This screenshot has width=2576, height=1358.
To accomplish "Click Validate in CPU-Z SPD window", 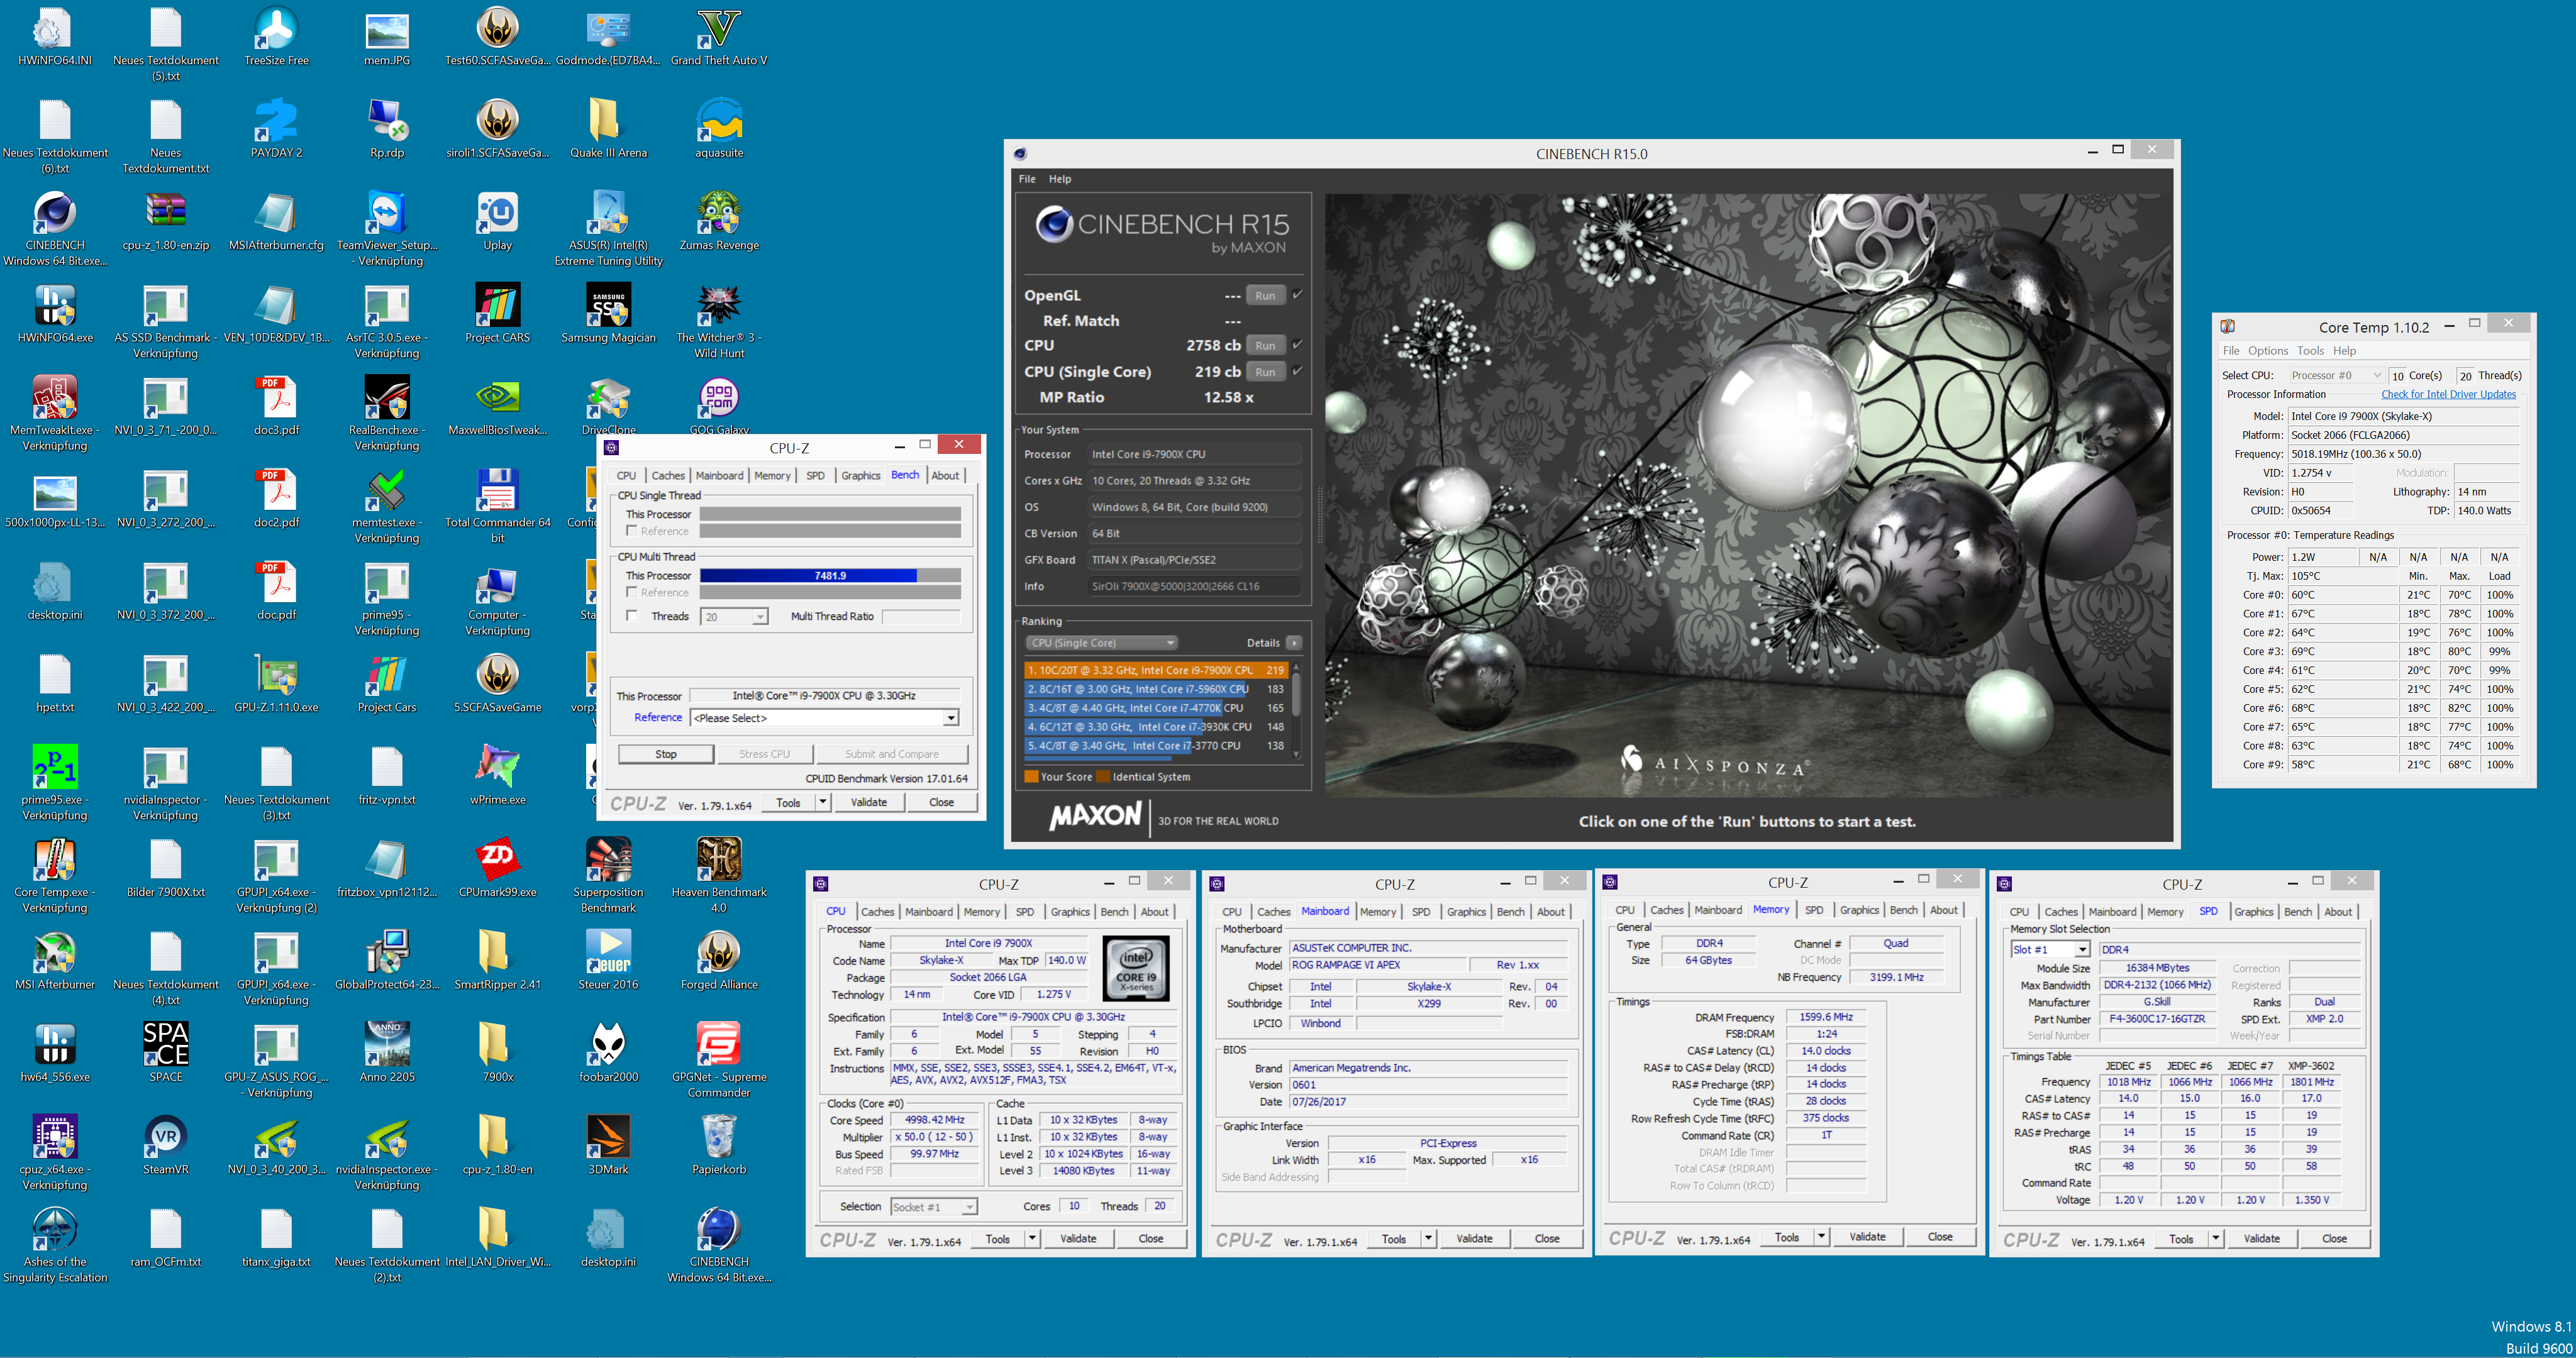I will (2262, 1238).
